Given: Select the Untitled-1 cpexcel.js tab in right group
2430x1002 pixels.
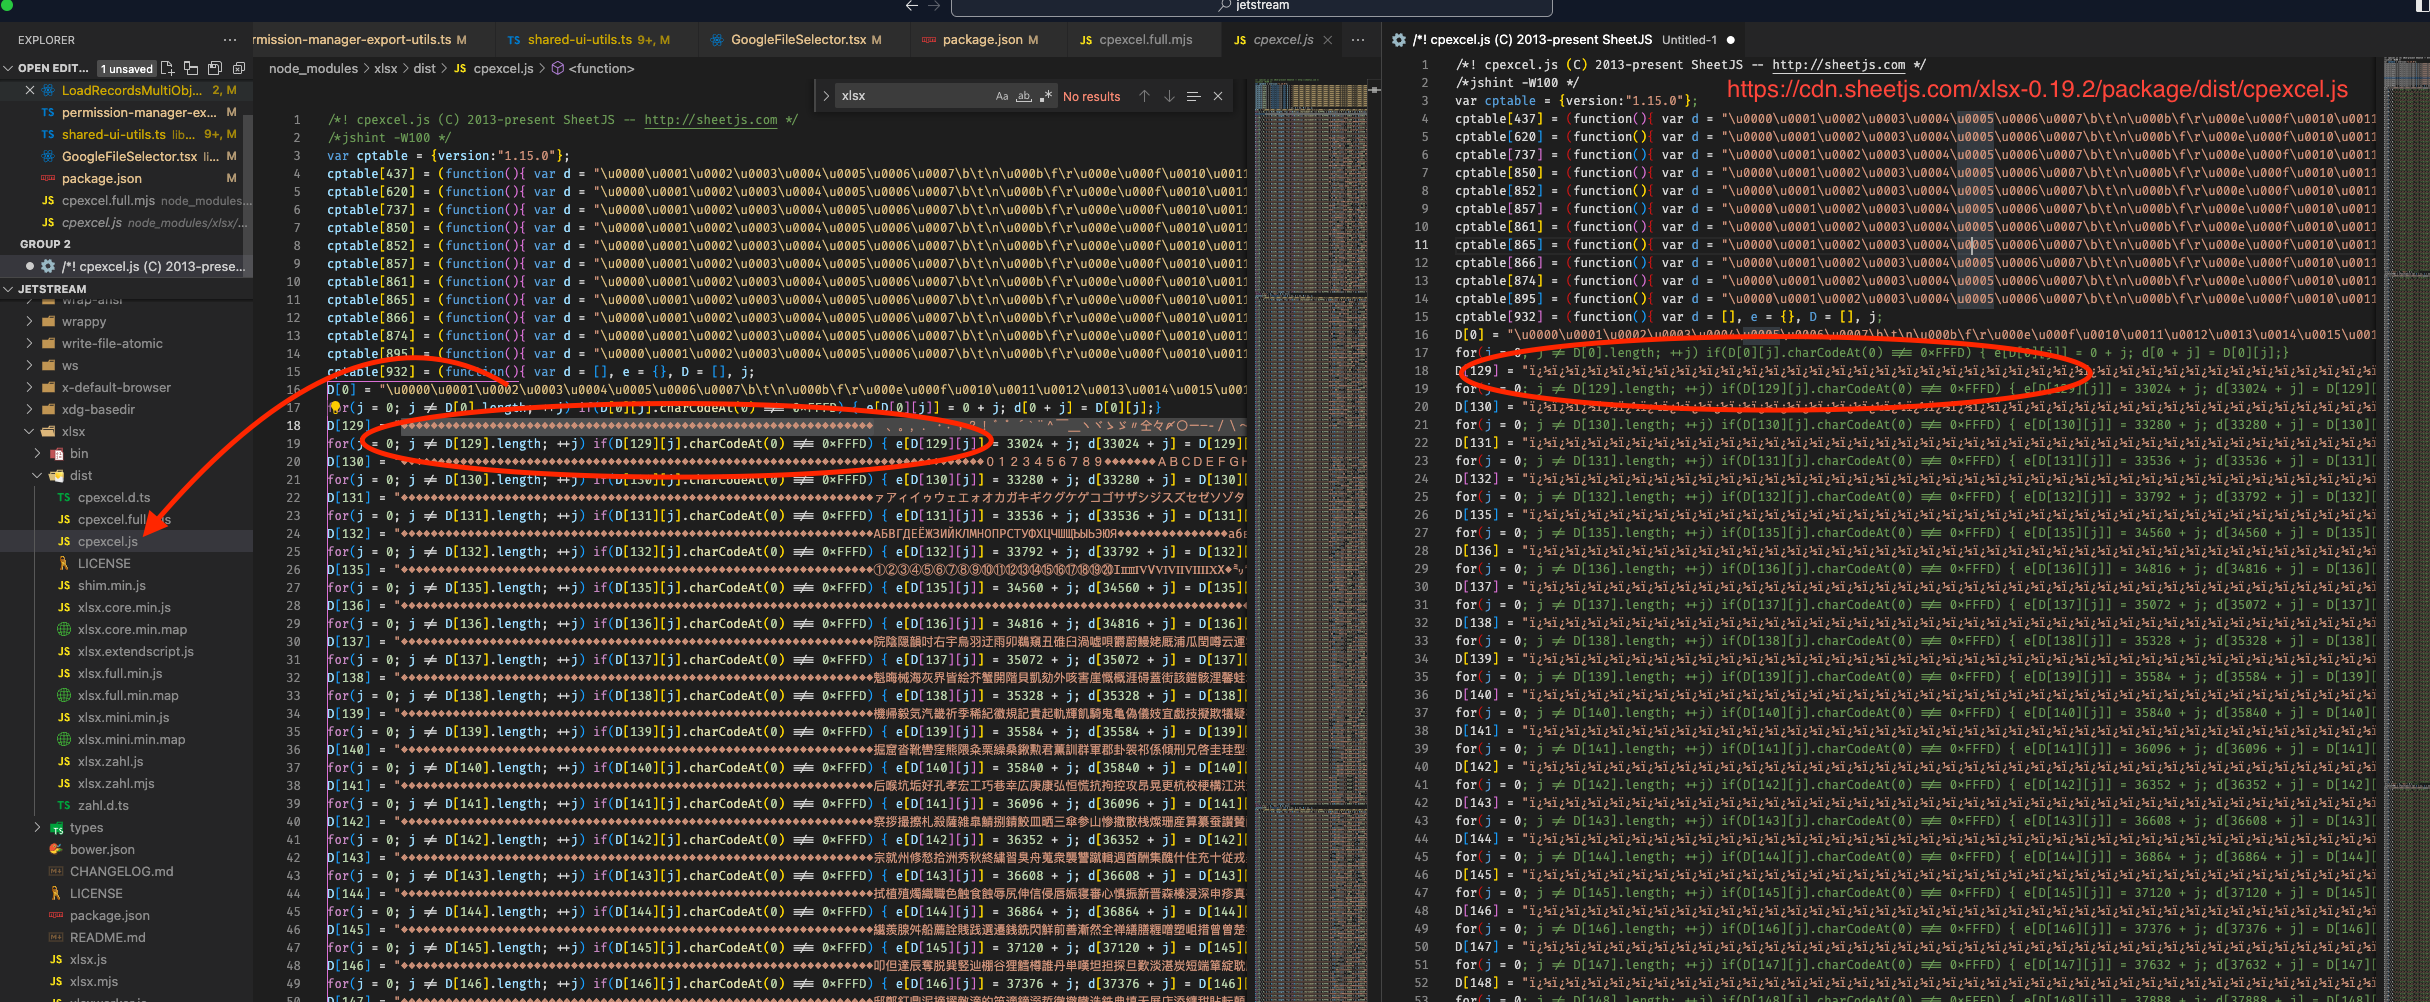Looking at the screenshot, I should (x=1563, y=40).
